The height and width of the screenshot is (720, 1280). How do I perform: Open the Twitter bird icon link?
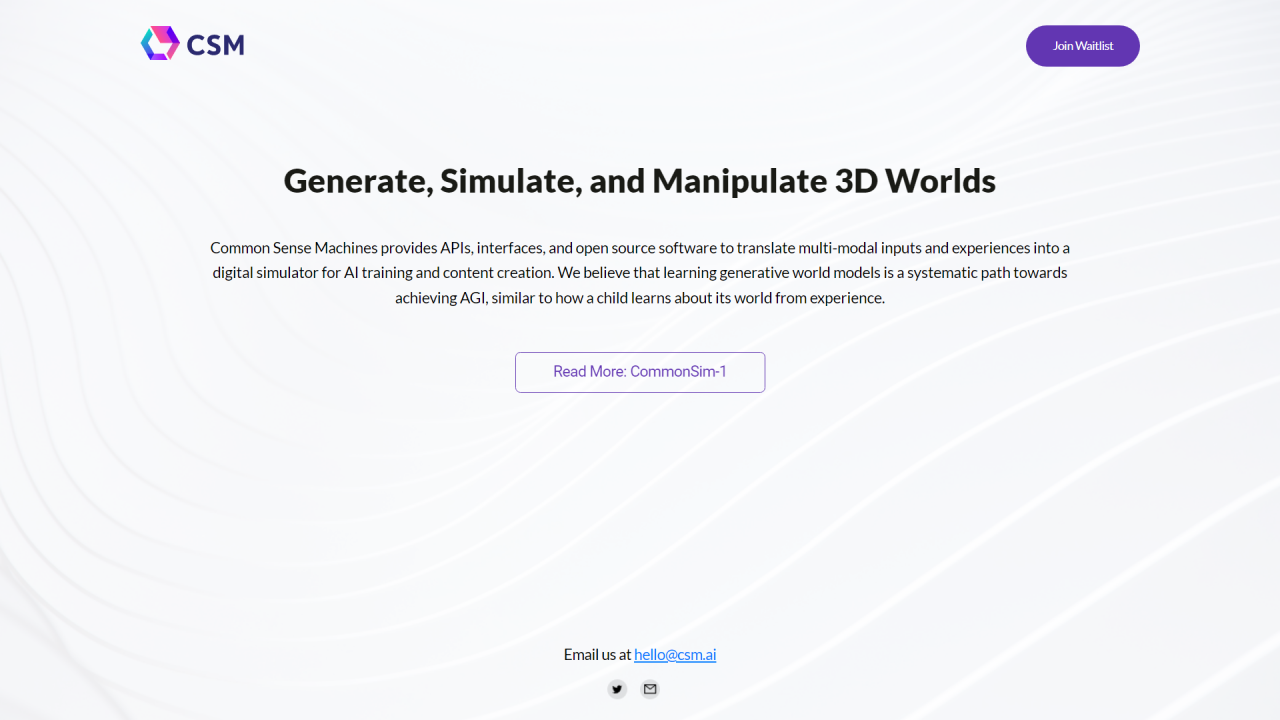click(617, 689)
